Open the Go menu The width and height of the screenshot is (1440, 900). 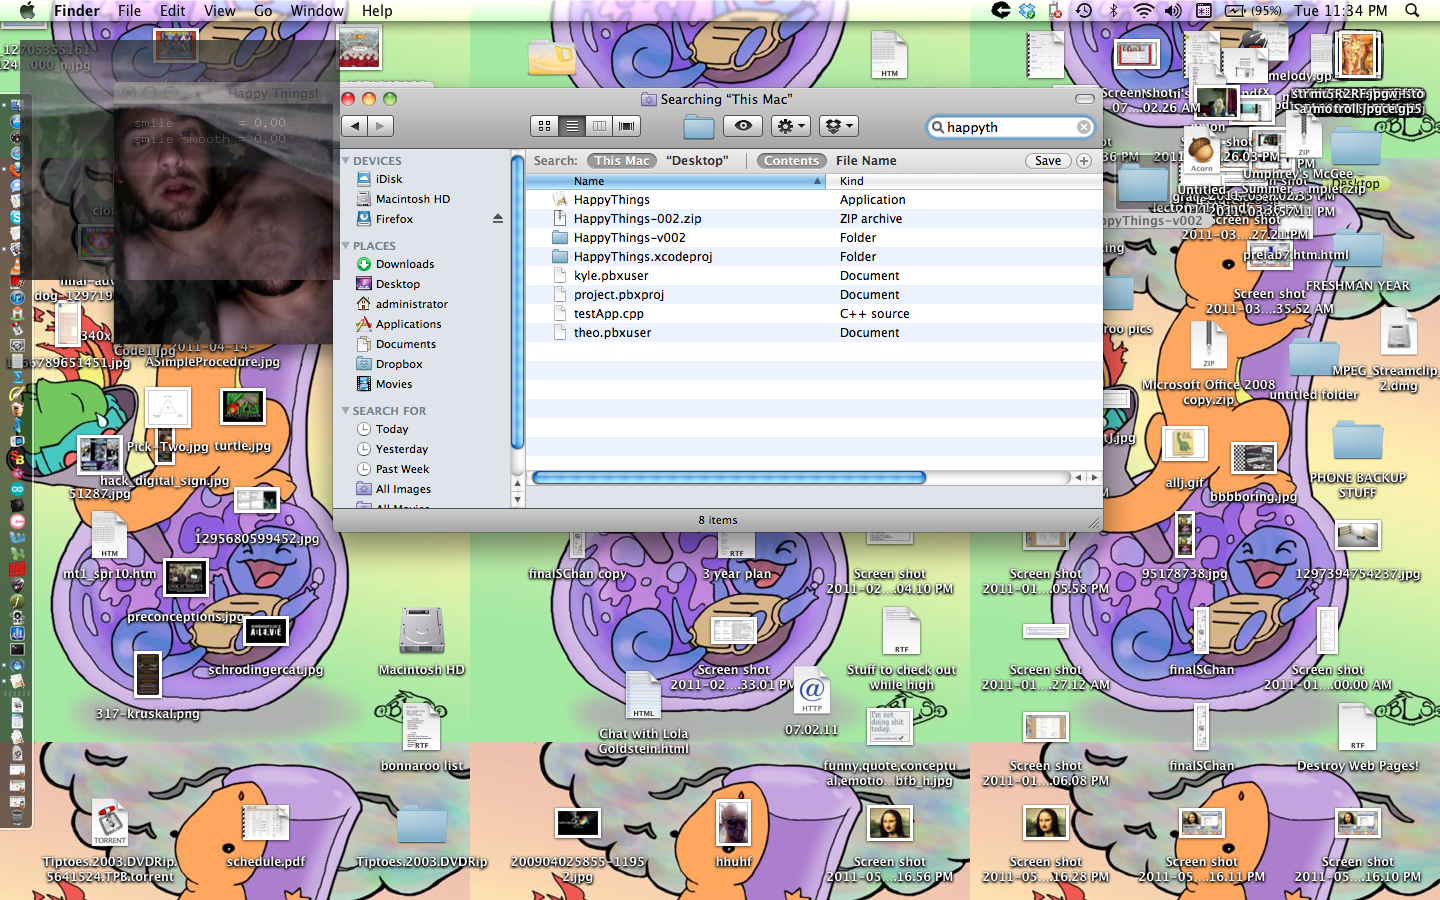coord(263,10)
